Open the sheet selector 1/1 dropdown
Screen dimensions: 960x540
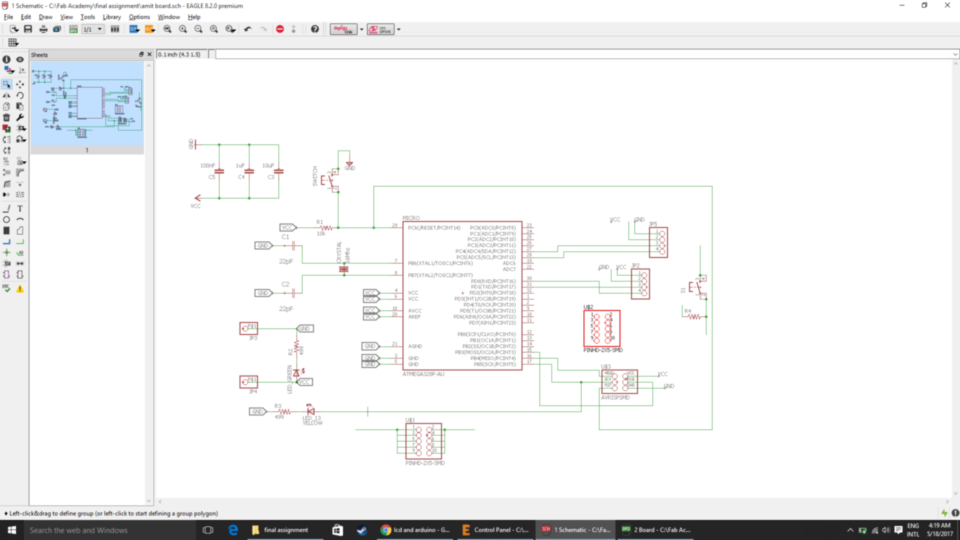pyautogui.click(x=92, y=29)
